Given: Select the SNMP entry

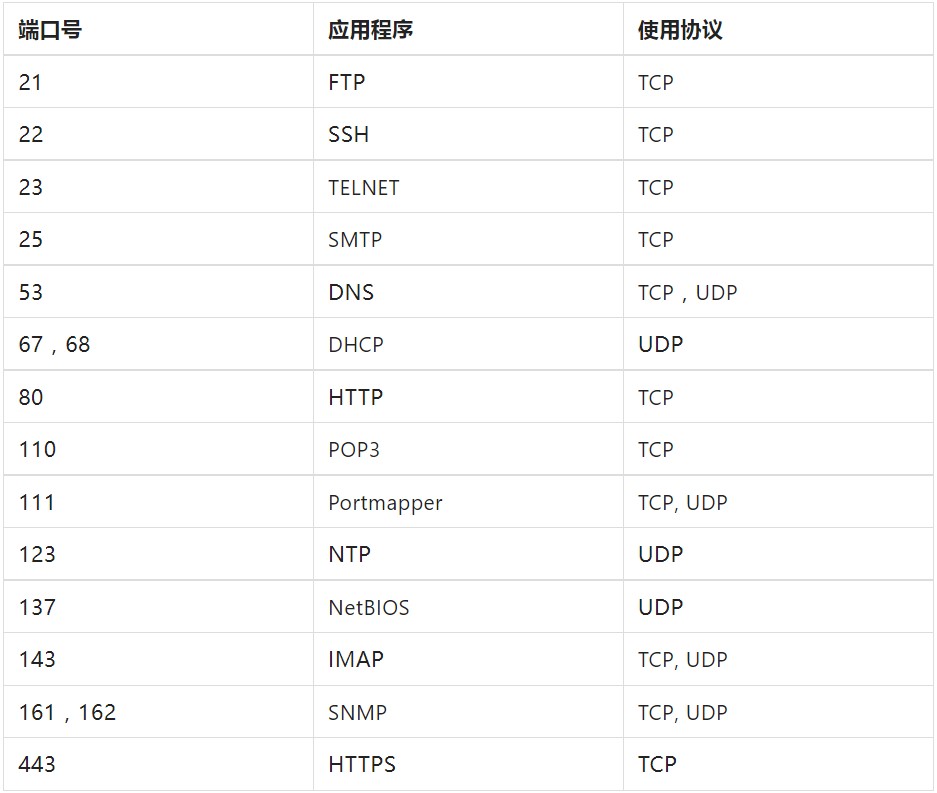Looking at the screenshot, I should click(357, 713).
